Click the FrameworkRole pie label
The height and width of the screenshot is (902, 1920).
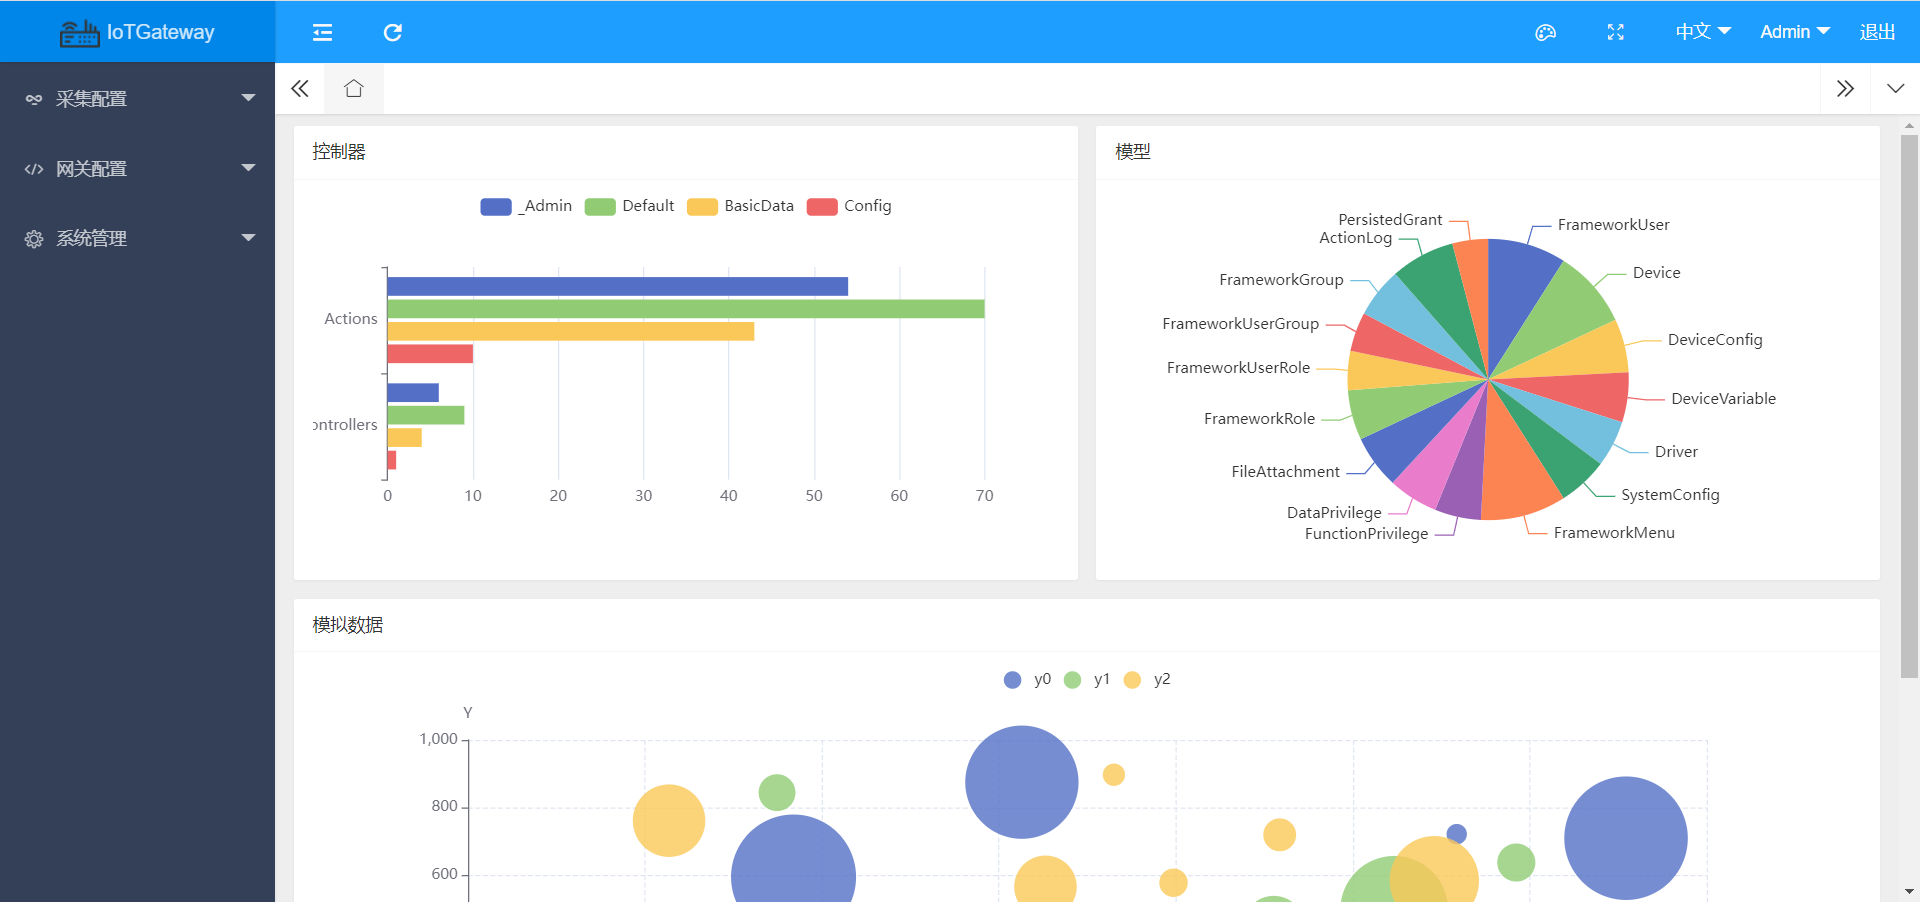[x=1259, y=419]
